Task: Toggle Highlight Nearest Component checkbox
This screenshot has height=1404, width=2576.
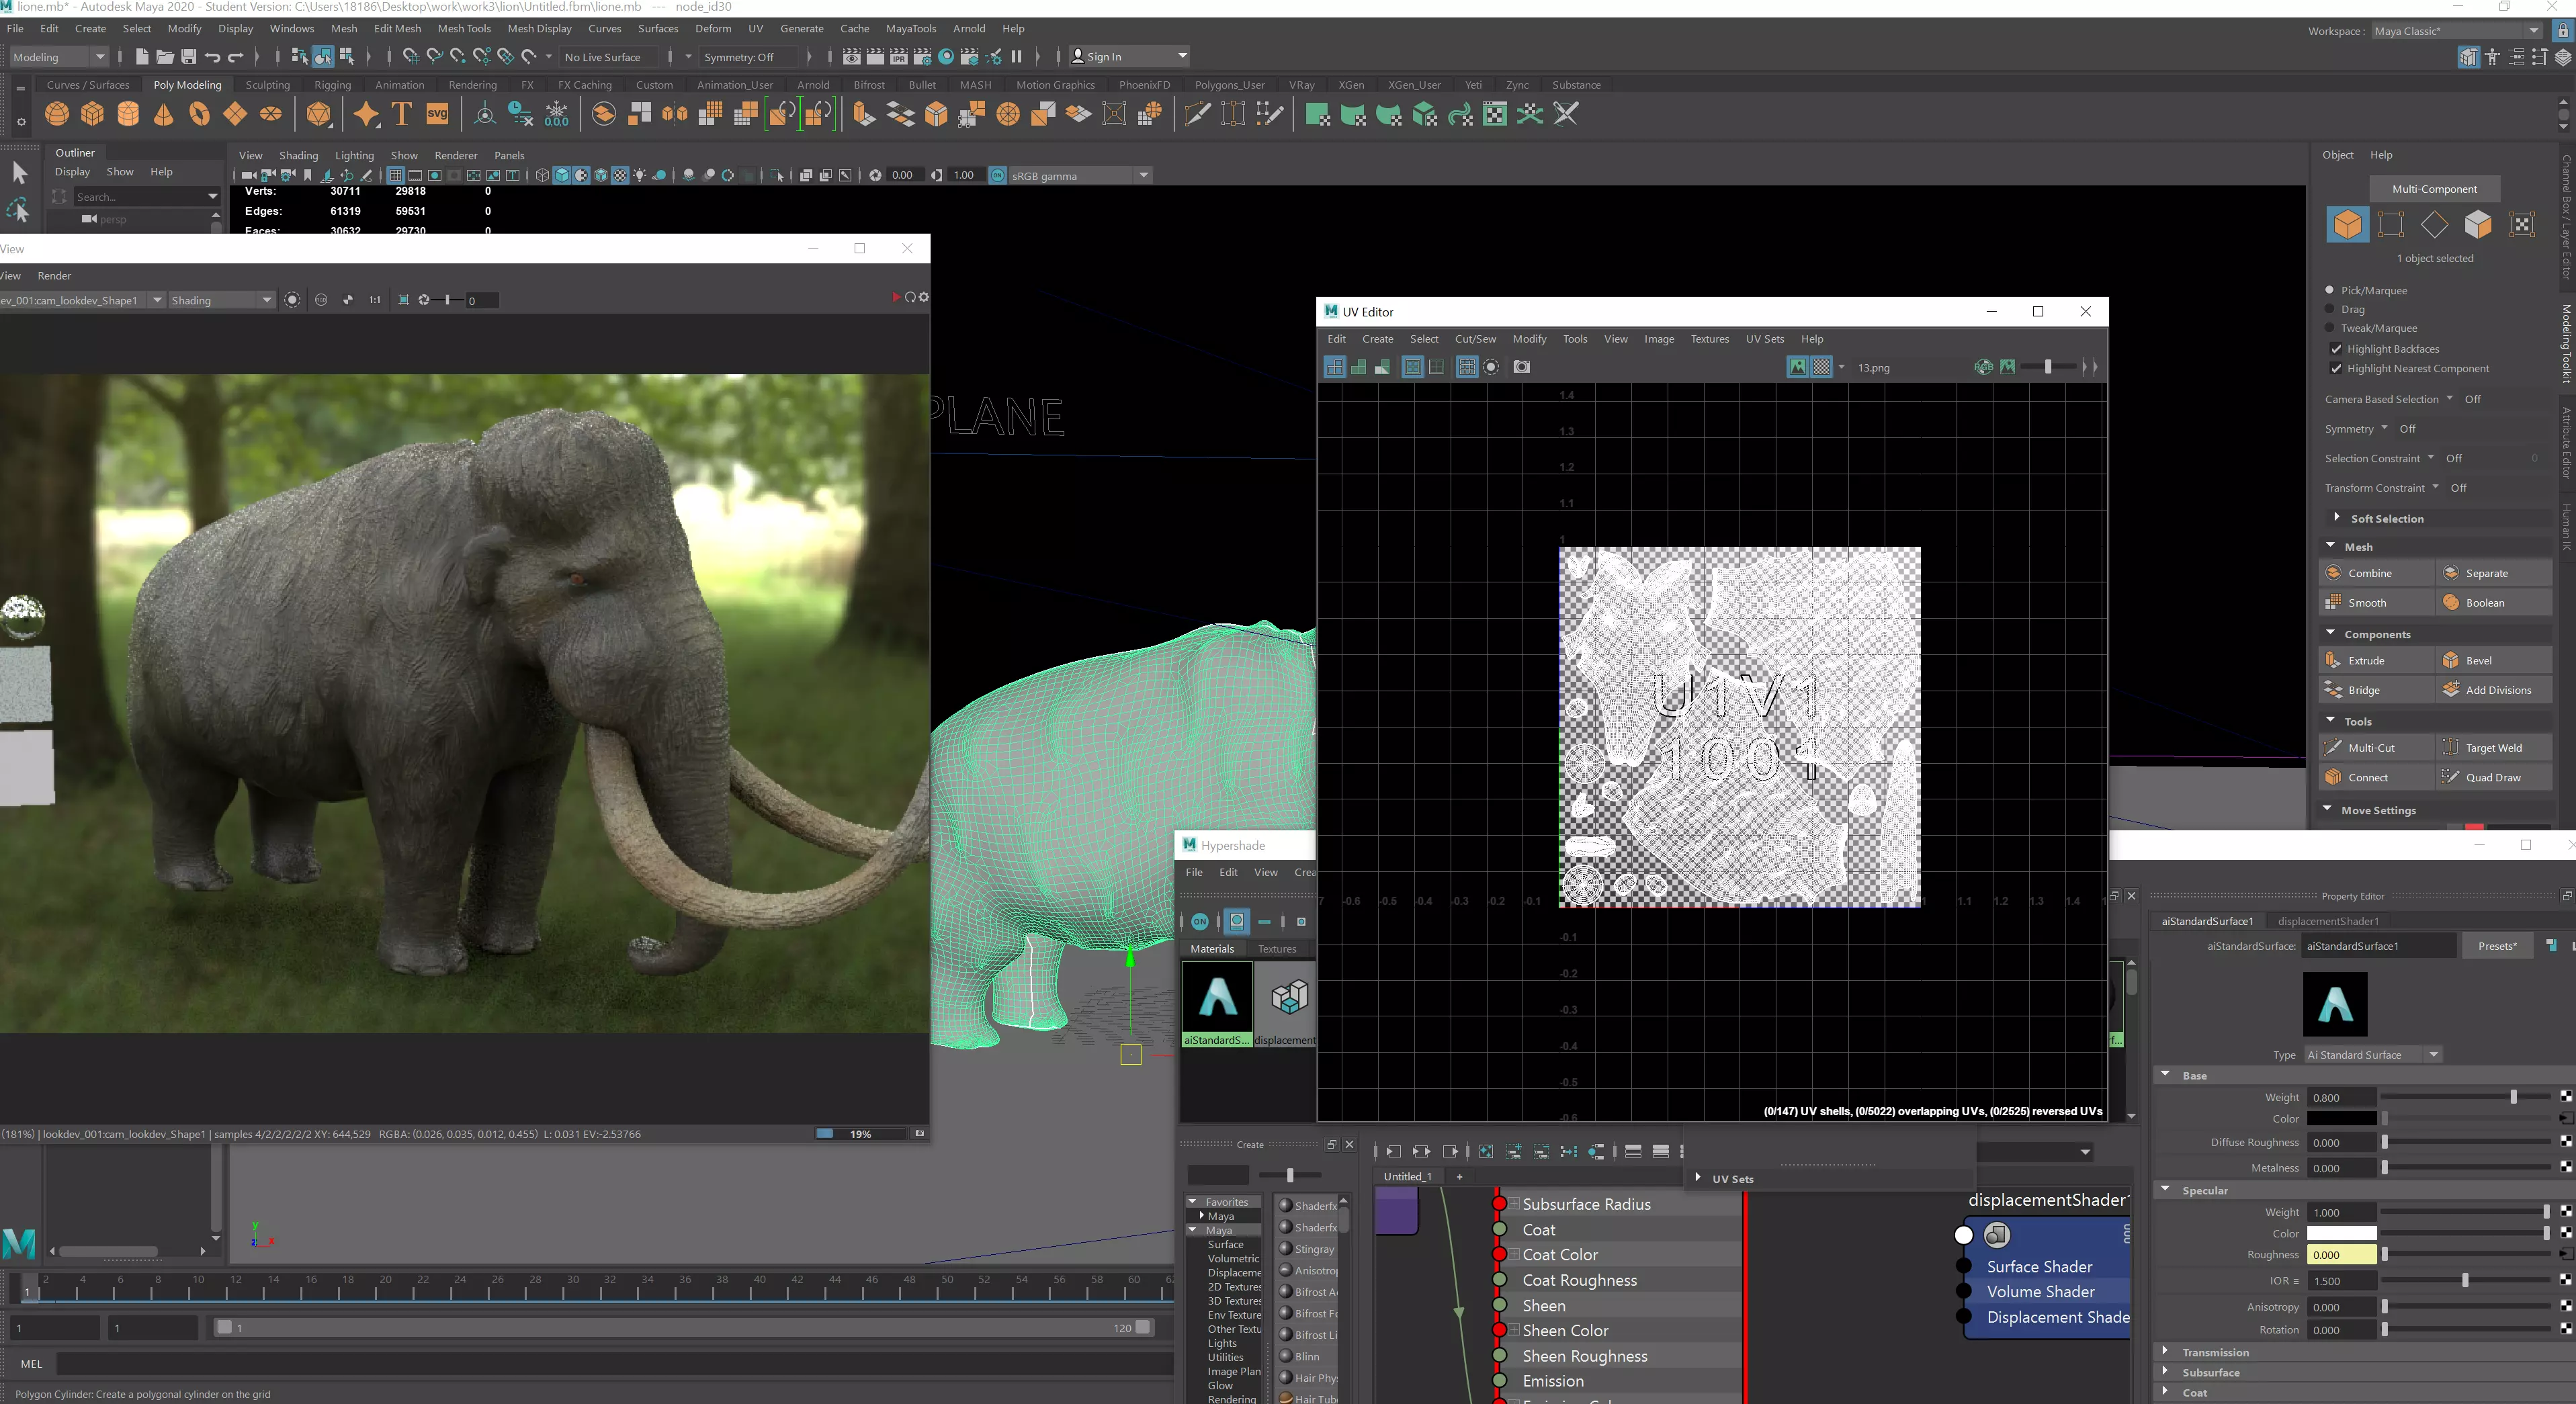Action: click(2336, 369)
